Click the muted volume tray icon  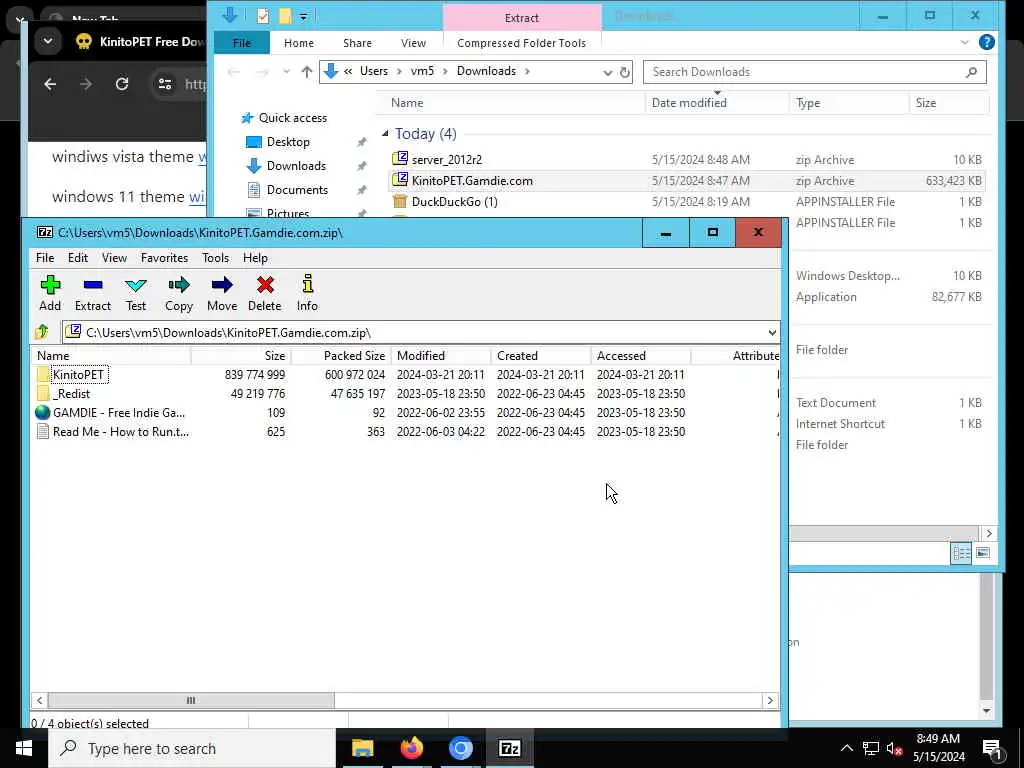pyautogui.click(x=893, y=748)
